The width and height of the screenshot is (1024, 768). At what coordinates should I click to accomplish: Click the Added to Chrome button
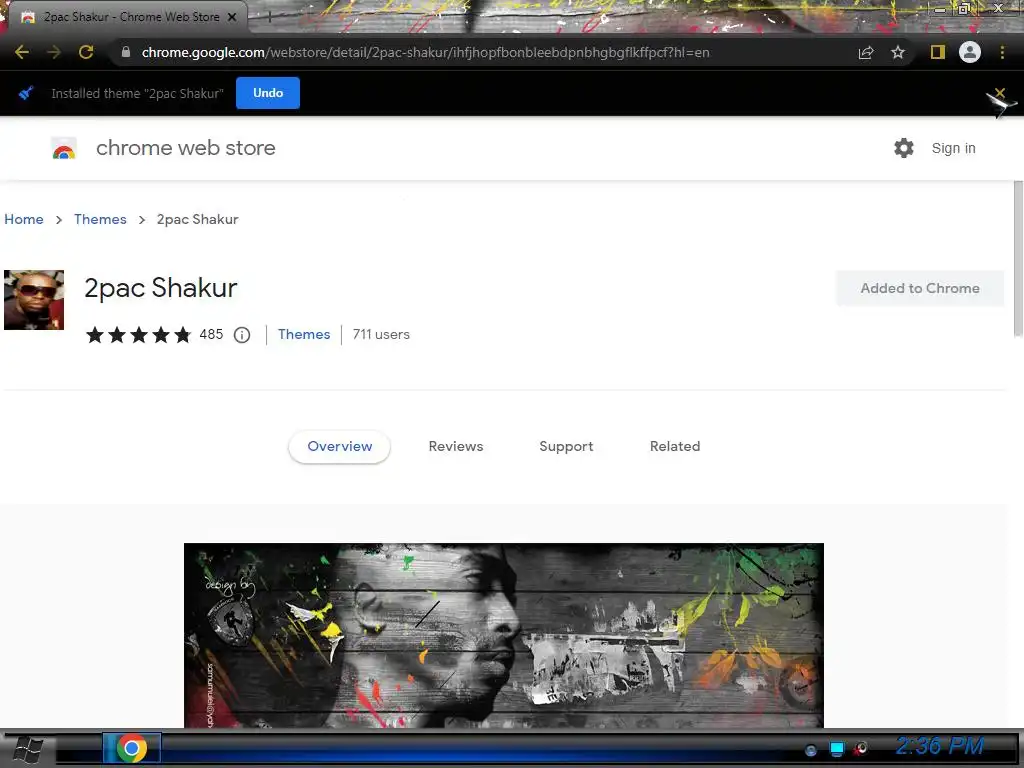click(x=920, y=288)
